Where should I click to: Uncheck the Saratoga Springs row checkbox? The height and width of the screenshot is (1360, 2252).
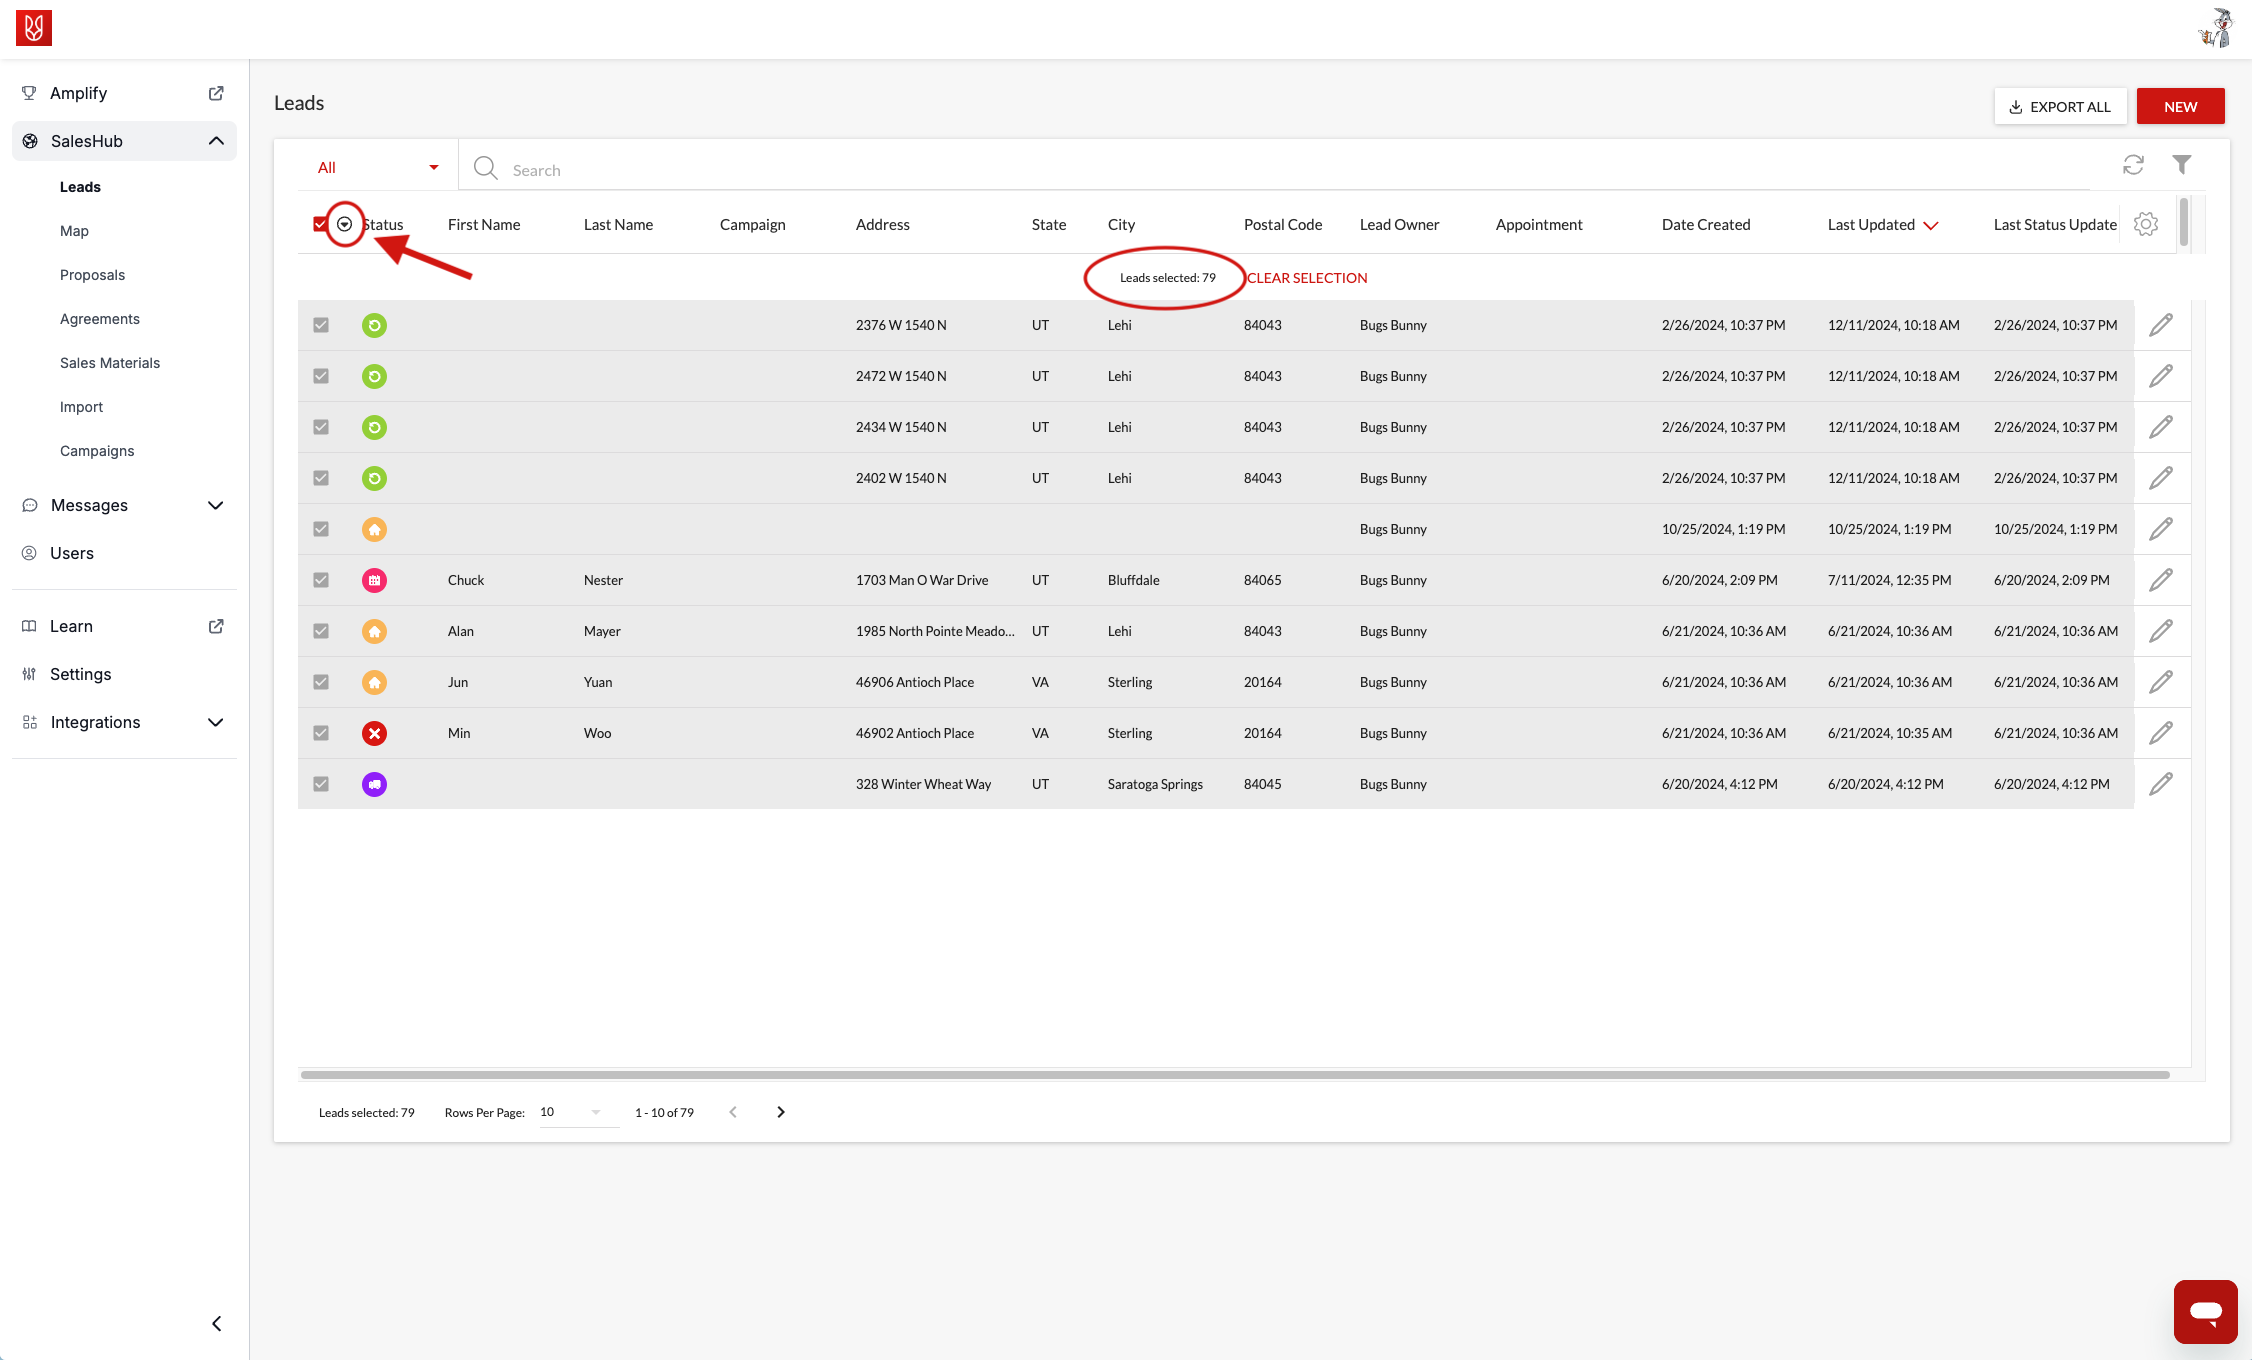tap(321, 784)
